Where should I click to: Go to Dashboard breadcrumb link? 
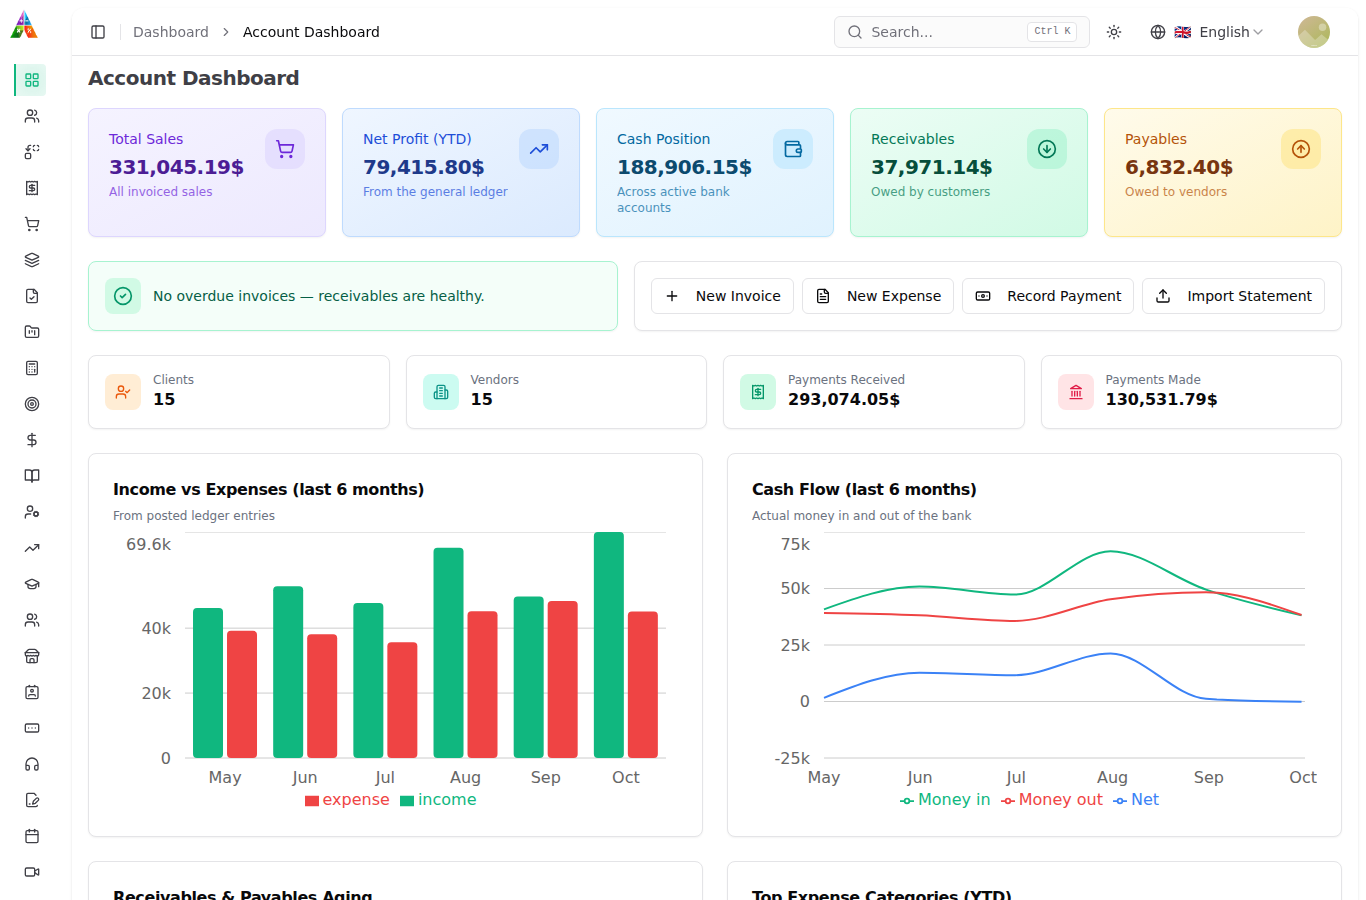click(171, 32)
